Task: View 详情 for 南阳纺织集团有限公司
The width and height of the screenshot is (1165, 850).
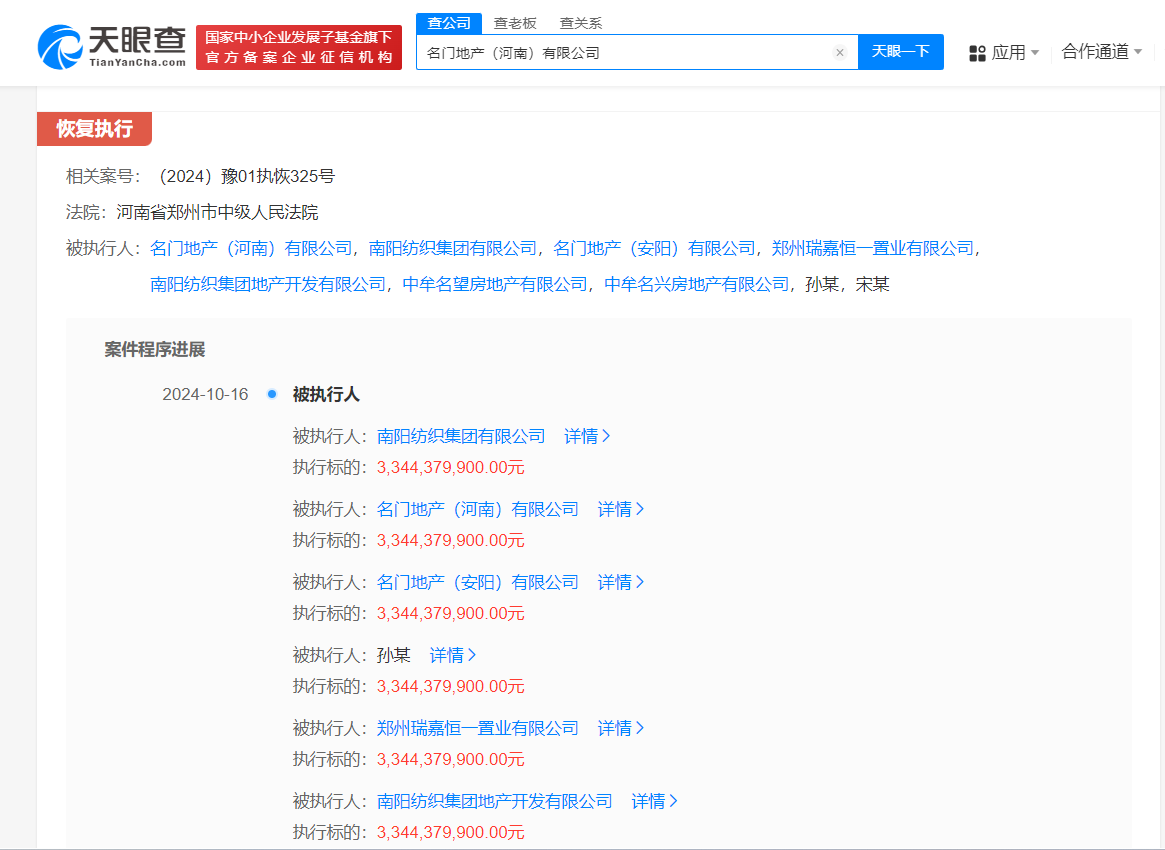Action: (x=587, y=436)
